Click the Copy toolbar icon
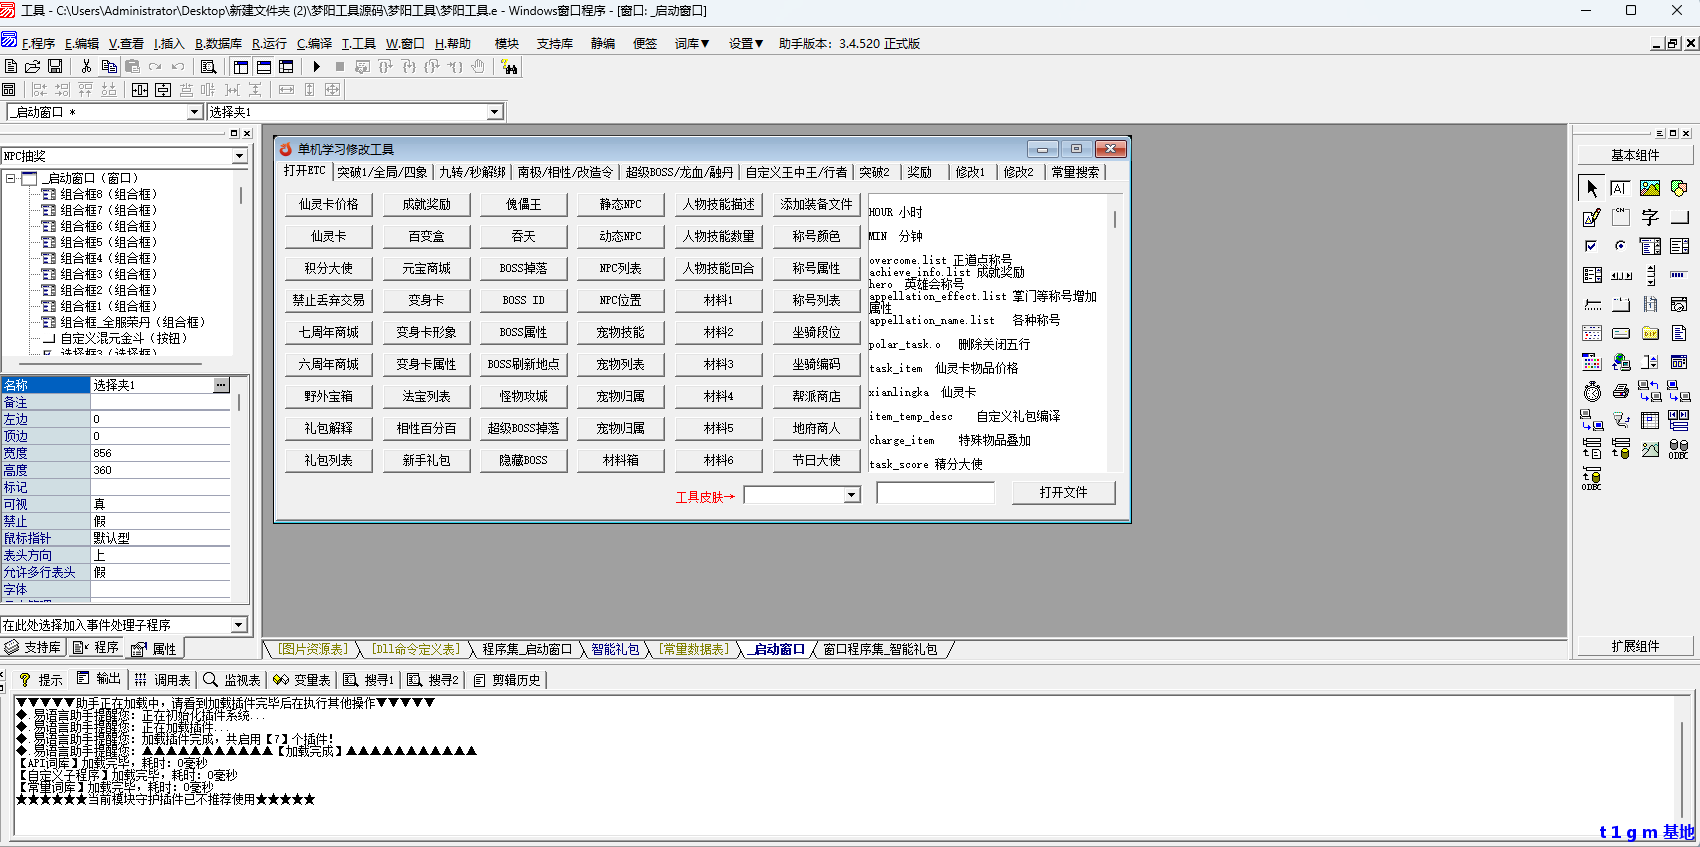1700x847 pixels. click(109, 66)
